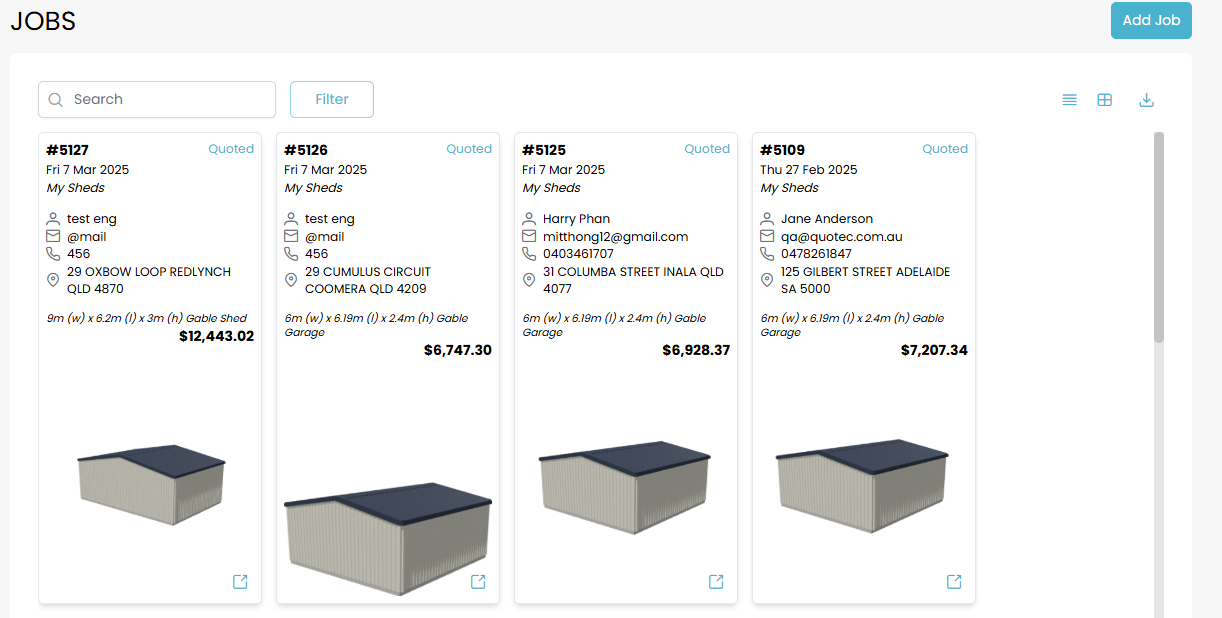Image resolution: width=1222 pixels, height=618 pixels.
Task: Open job #5127 in new window icon
Action: (240, 582)
